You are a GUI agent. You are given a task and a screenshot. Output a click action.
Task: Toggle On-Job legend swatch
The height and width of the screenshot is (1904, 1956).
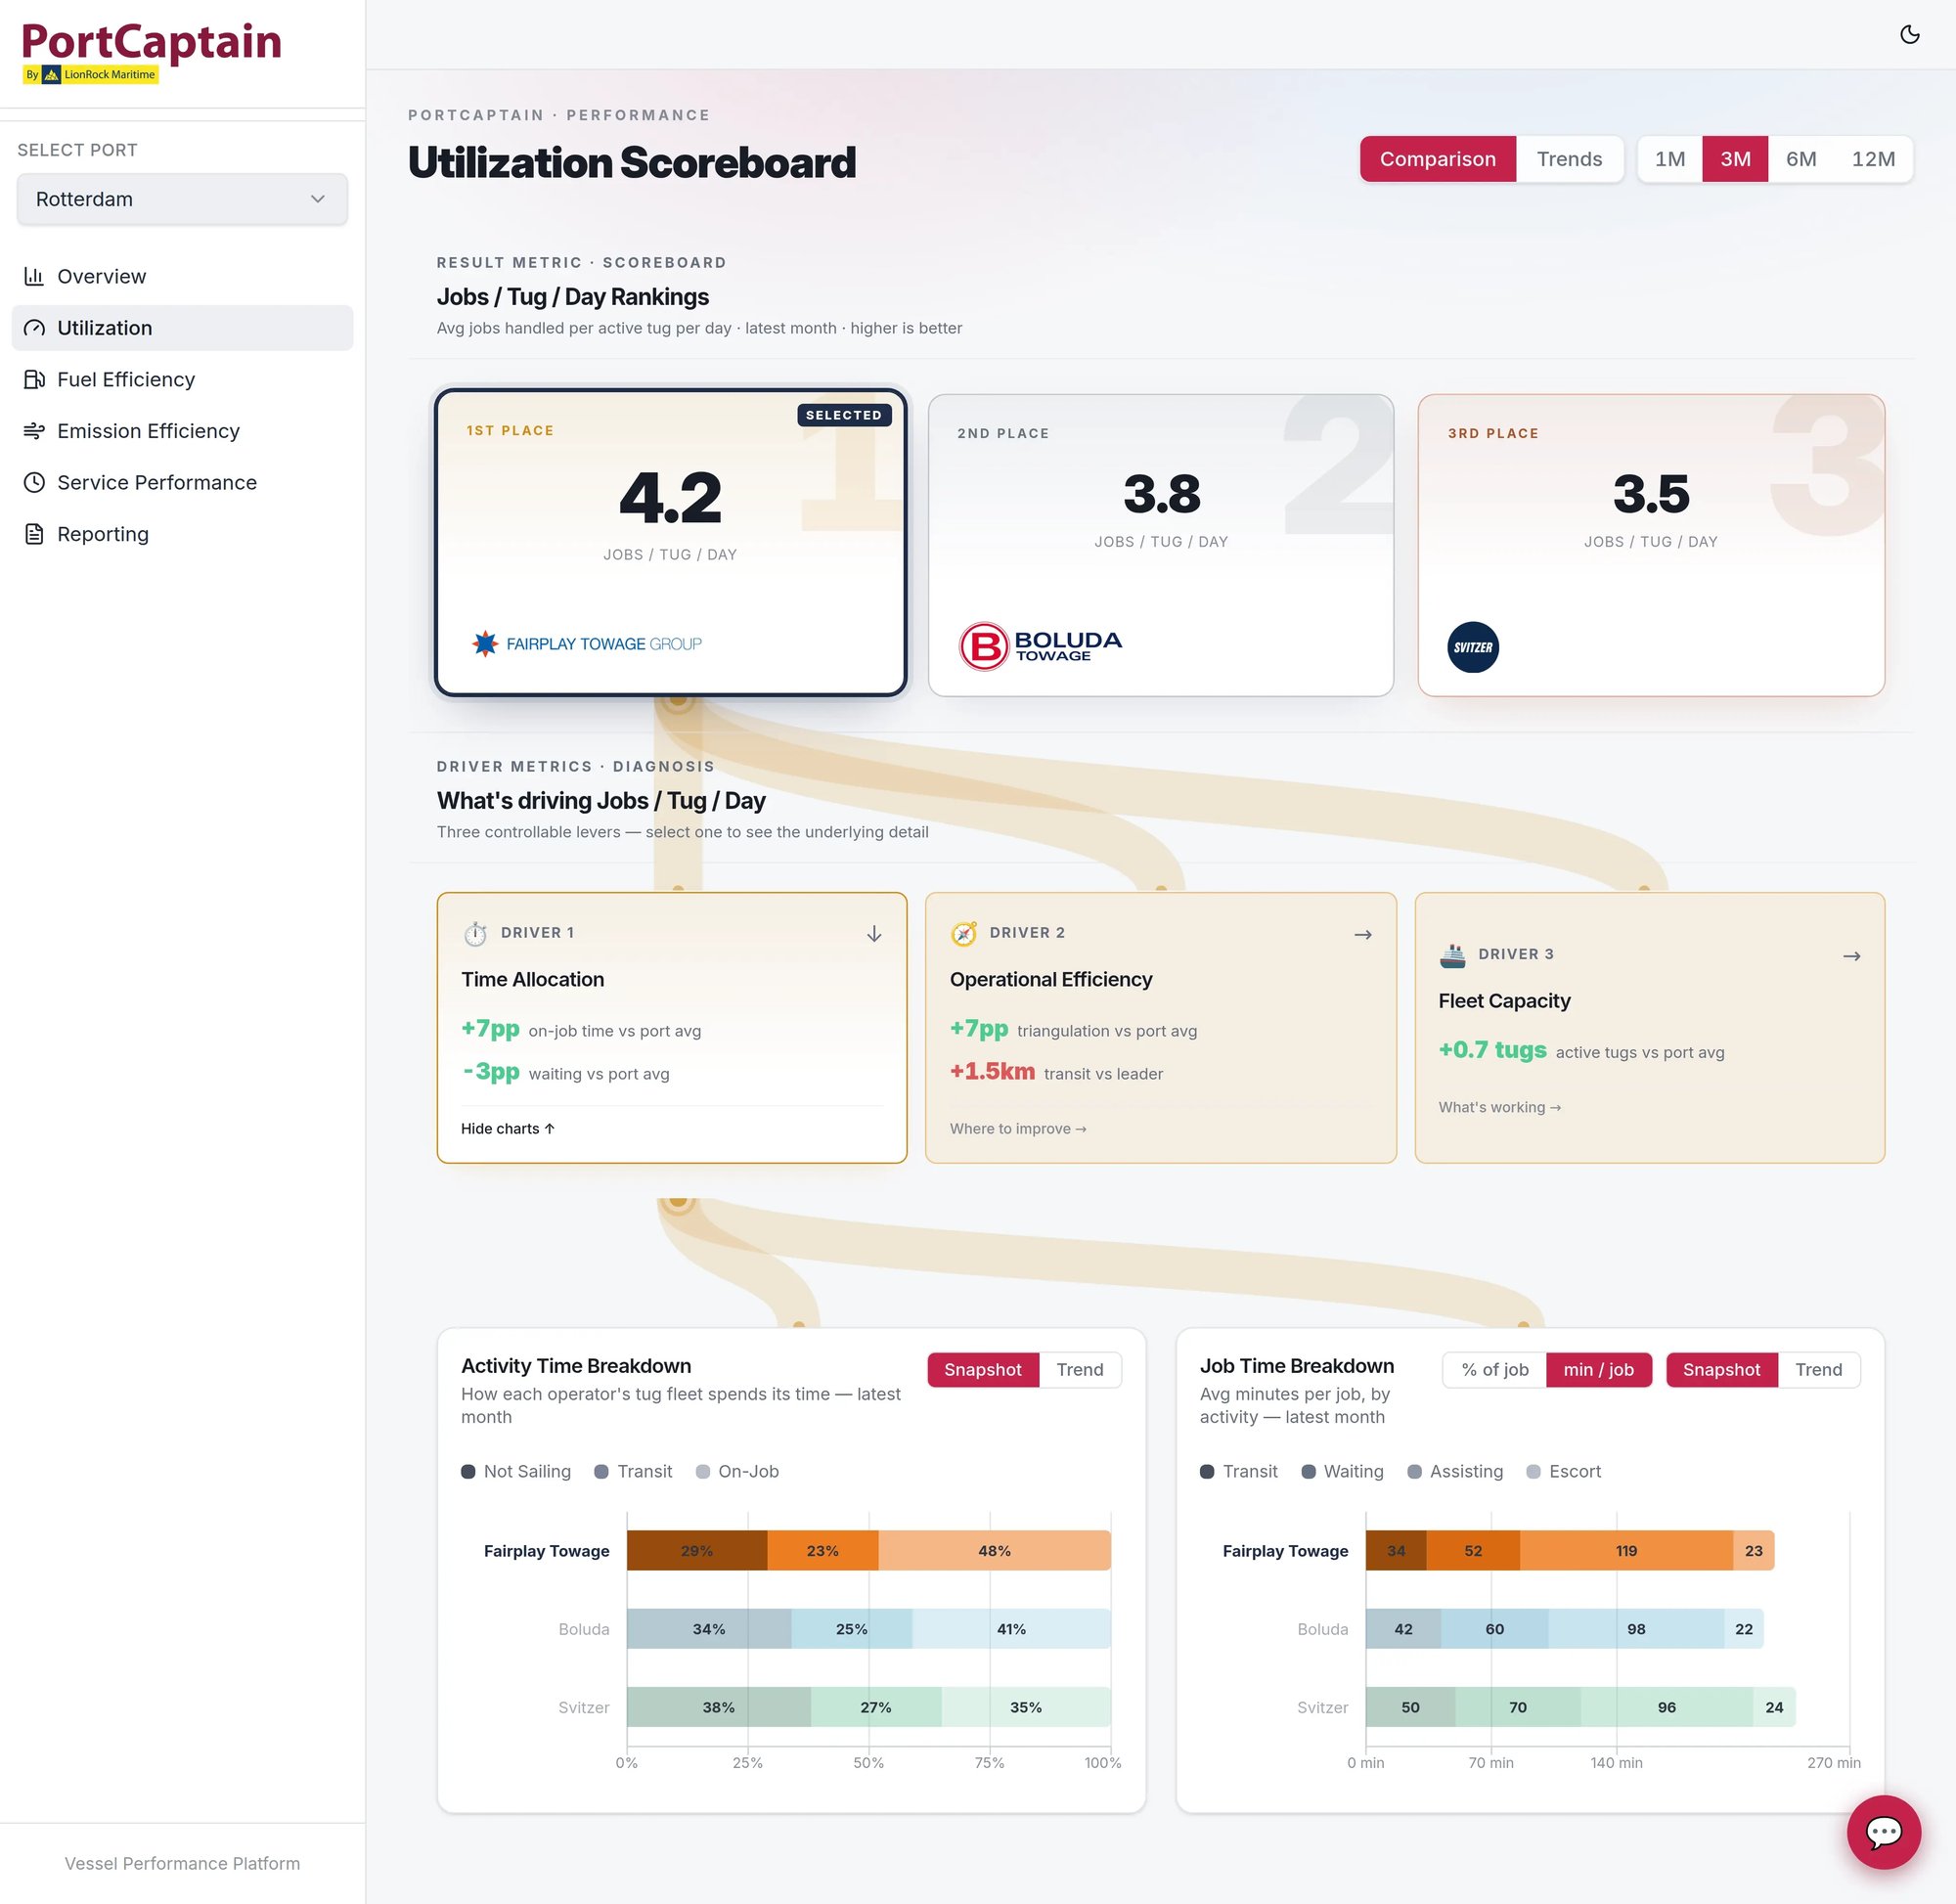[x=702, y=1471]
